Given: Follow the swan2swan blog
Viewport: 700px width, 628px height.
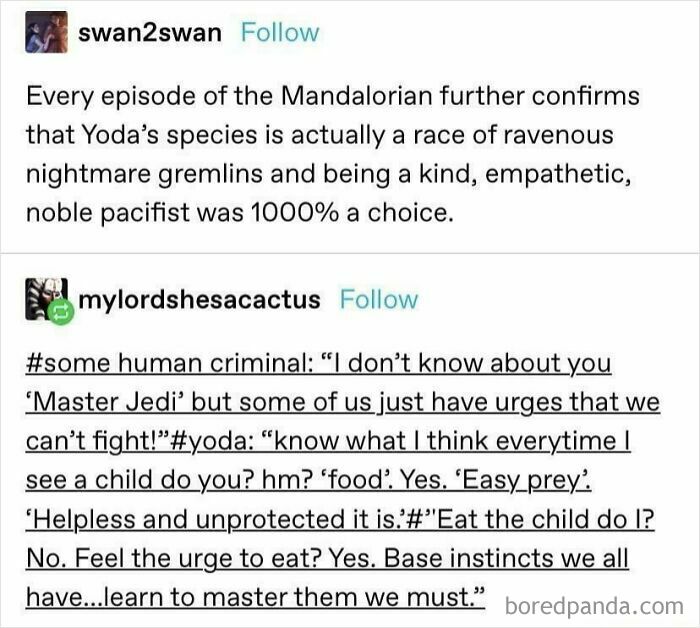Looking at the screenshot, I should [280, 32].
